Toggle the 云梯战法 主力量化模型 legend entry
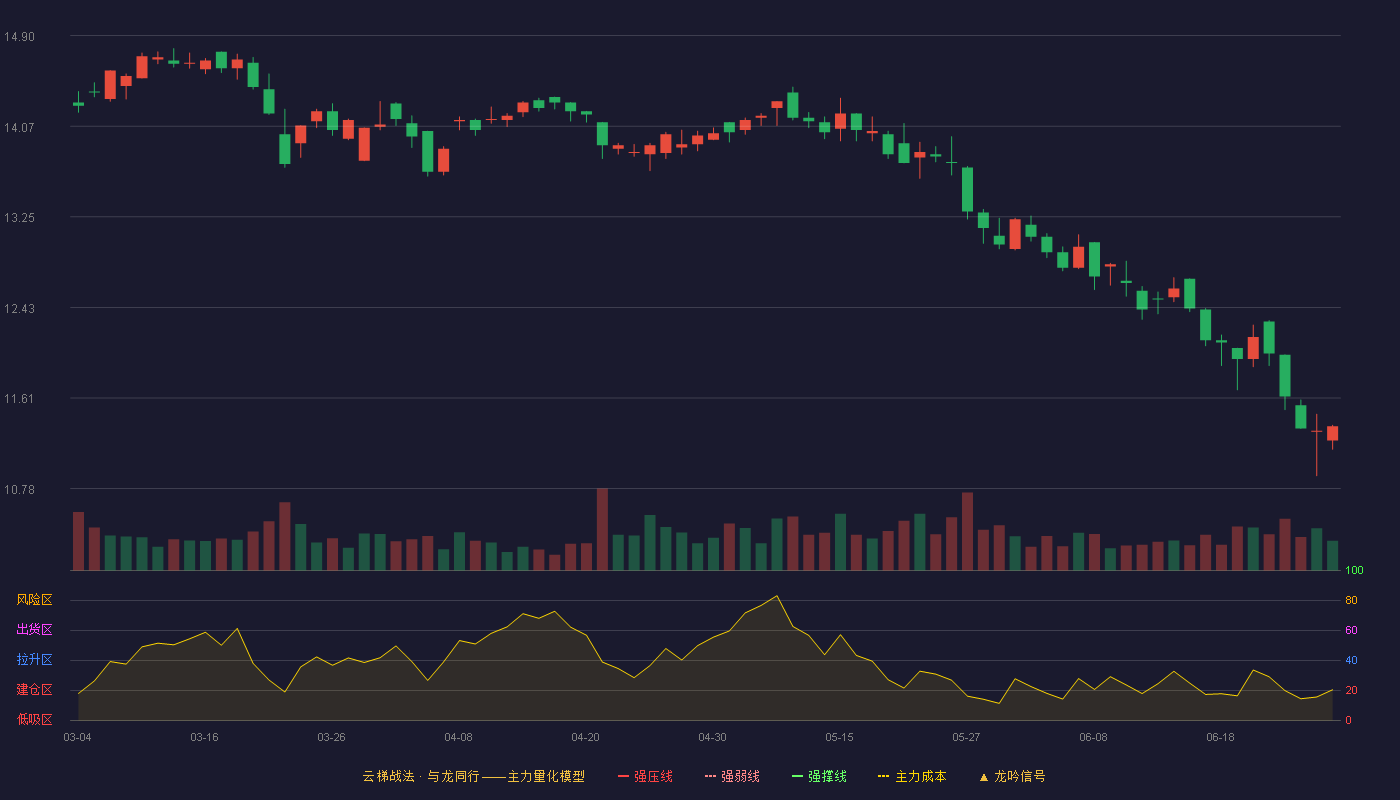The height and width of the screenshot is (800, 1400). [474, 776]
